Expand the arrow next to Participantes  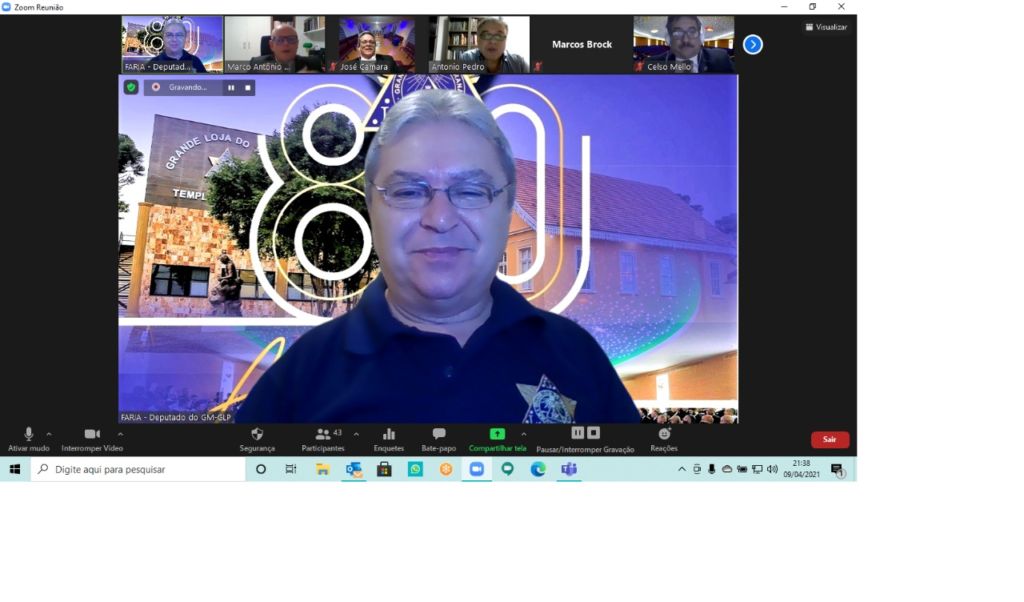point(356,434)
